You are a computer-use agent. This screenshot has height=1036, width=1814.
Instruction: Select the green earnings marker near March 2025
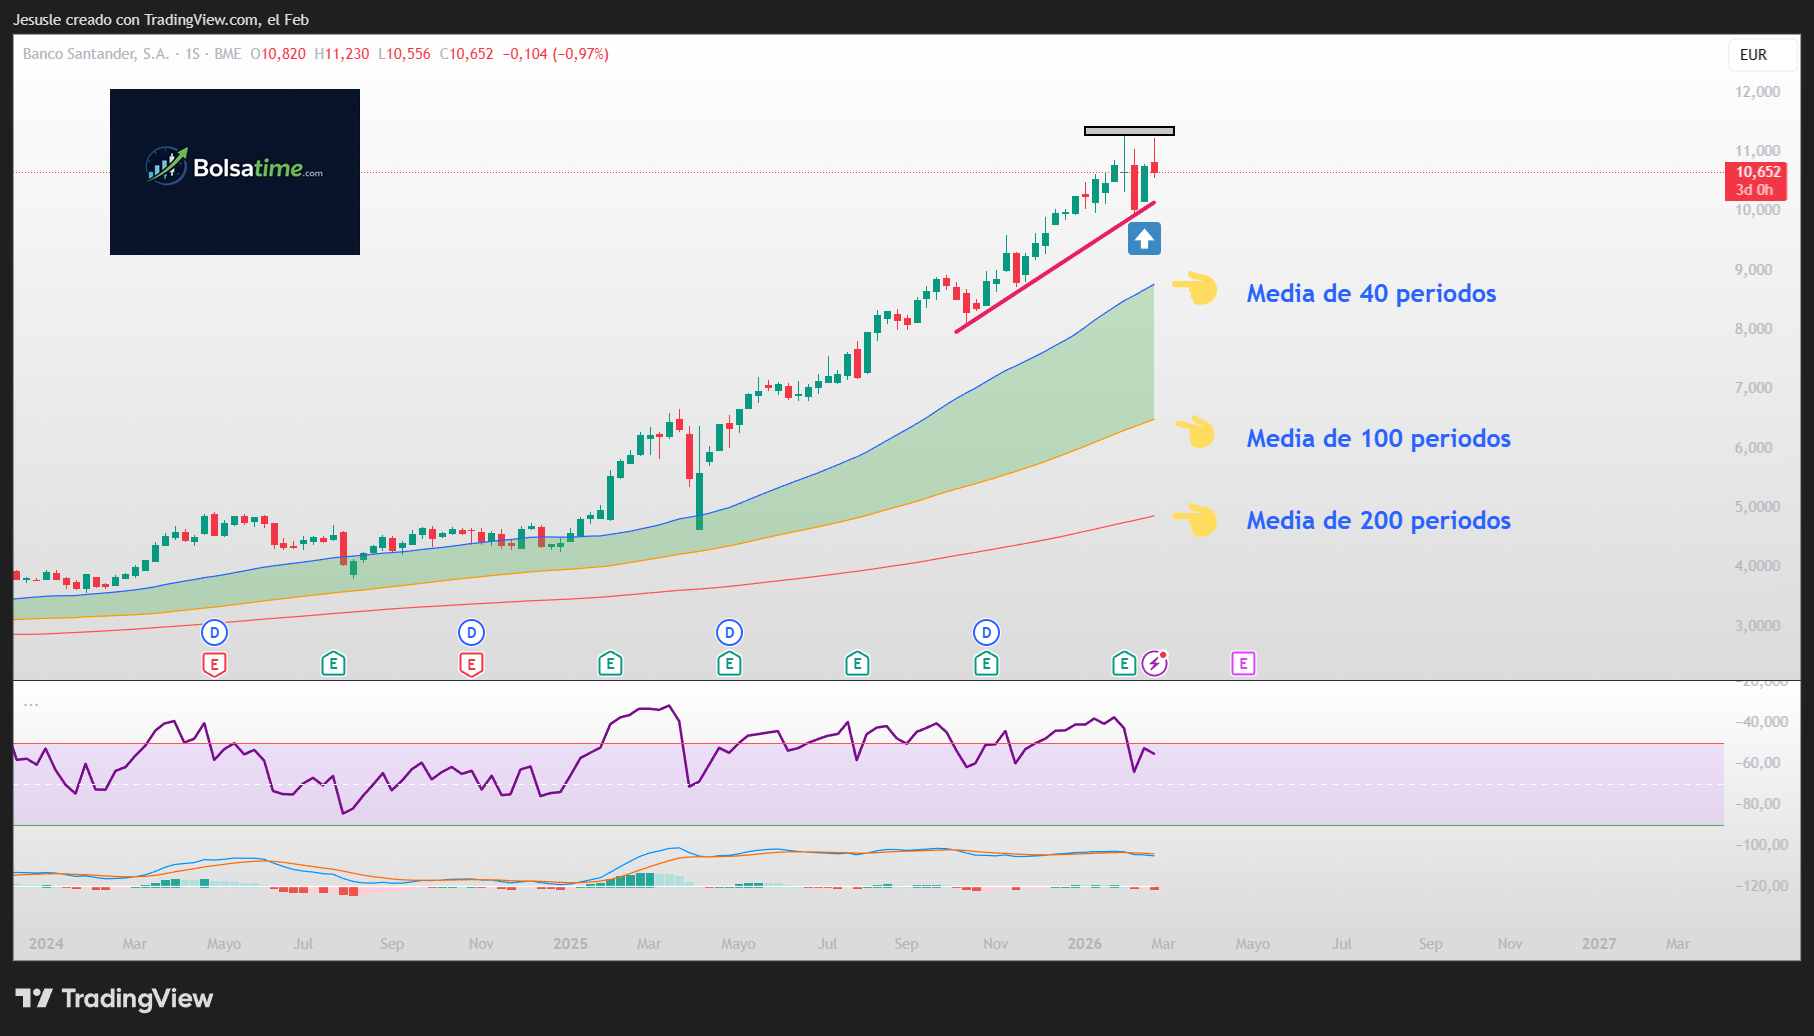pos(610,663)
